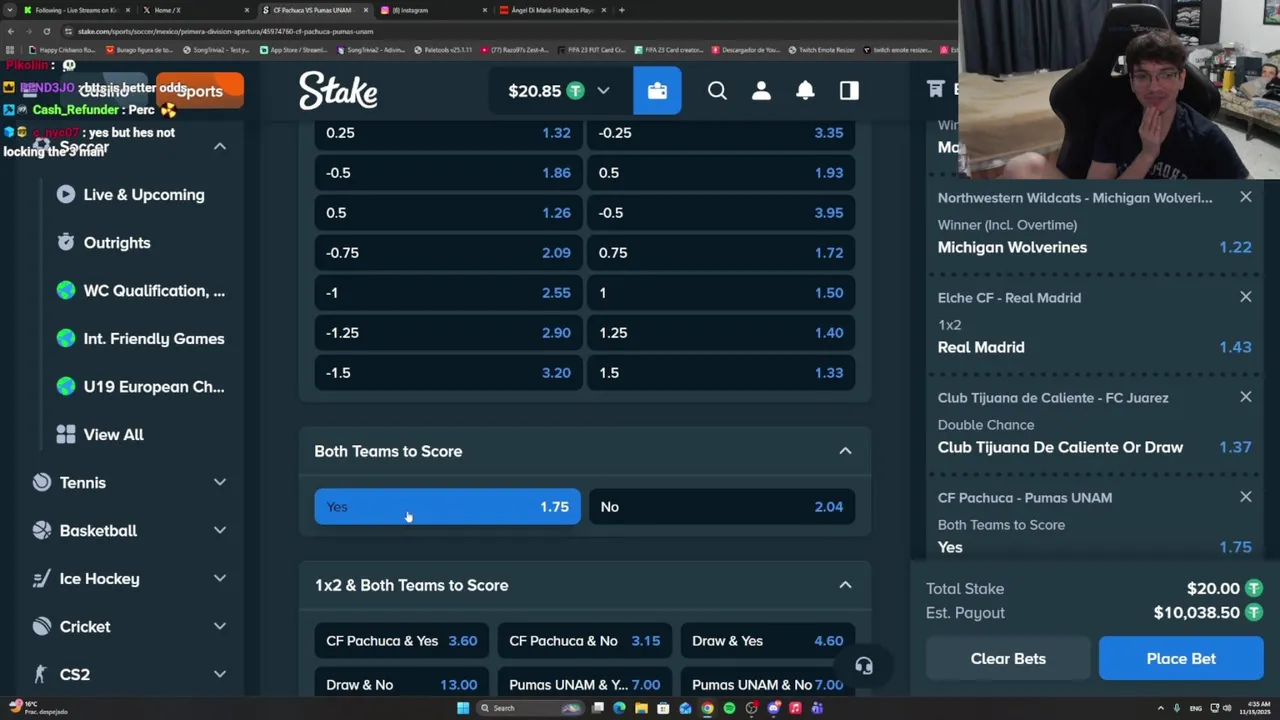Expand the Ice Hockey sidebar section
Screen dimensions: 1280x720
click(x=220, y=579)
